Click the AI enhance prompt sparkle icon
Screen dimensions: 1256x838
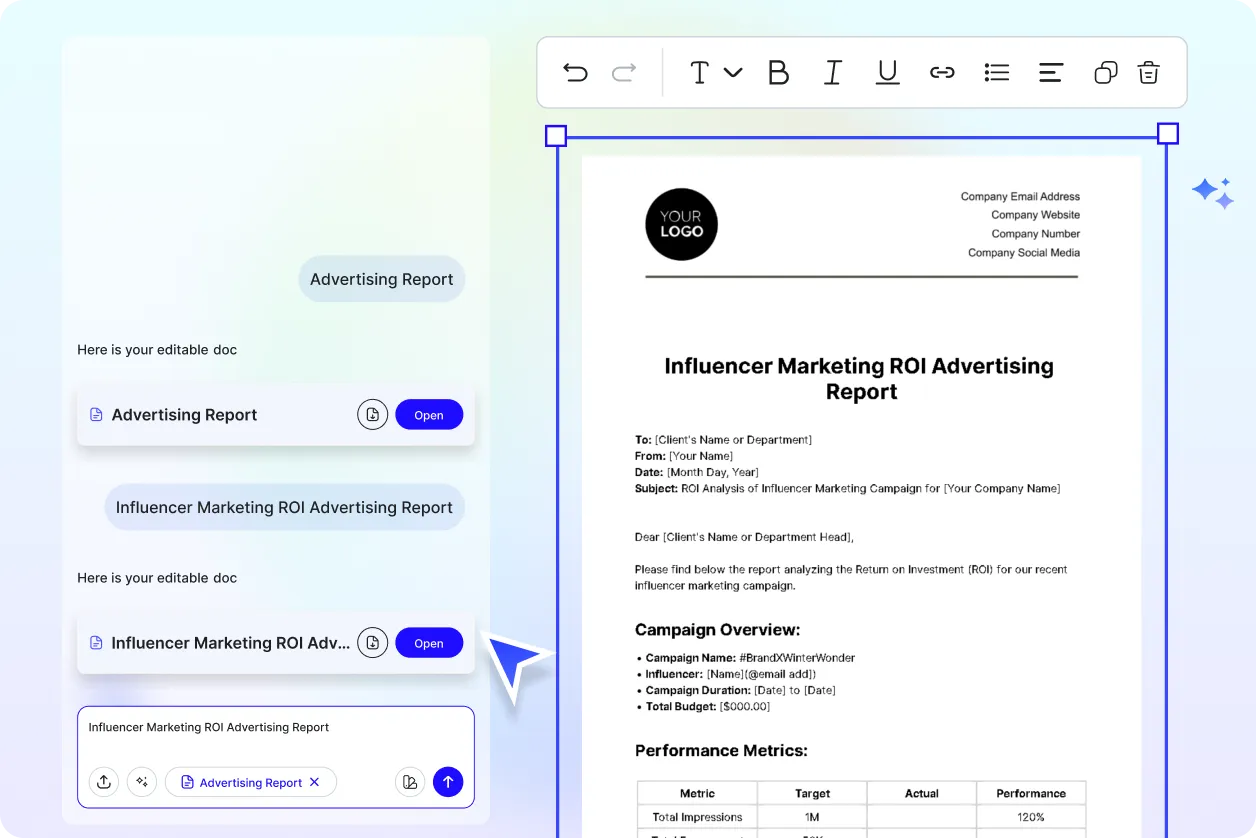[142, 782]
